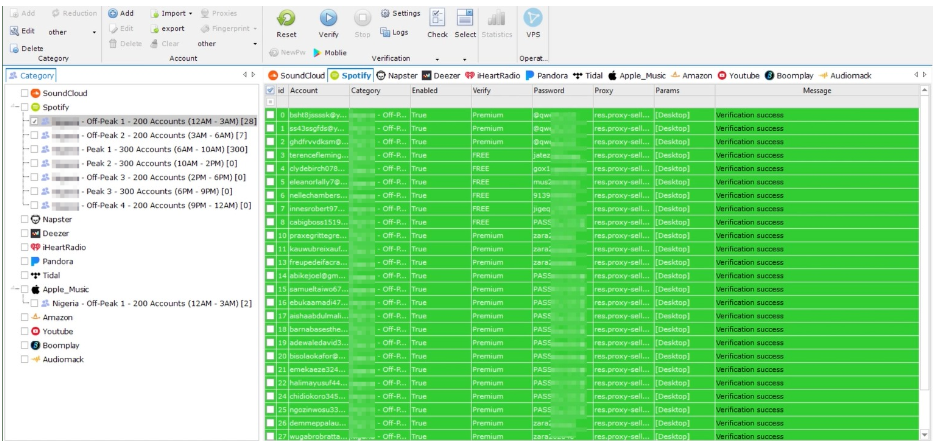
Task: Open the Account group 'other' dropdown
Action: (x=255, y=43)
